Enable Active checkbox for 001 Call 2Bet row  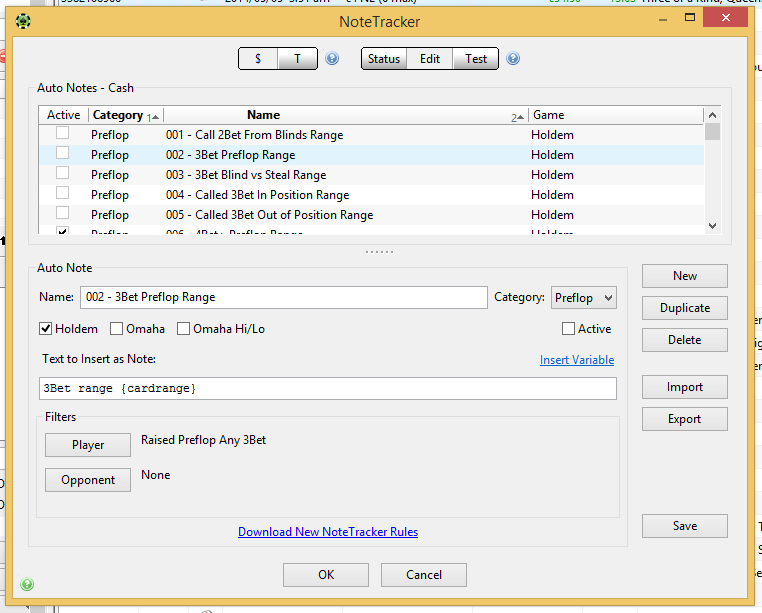tap(62, 133)
